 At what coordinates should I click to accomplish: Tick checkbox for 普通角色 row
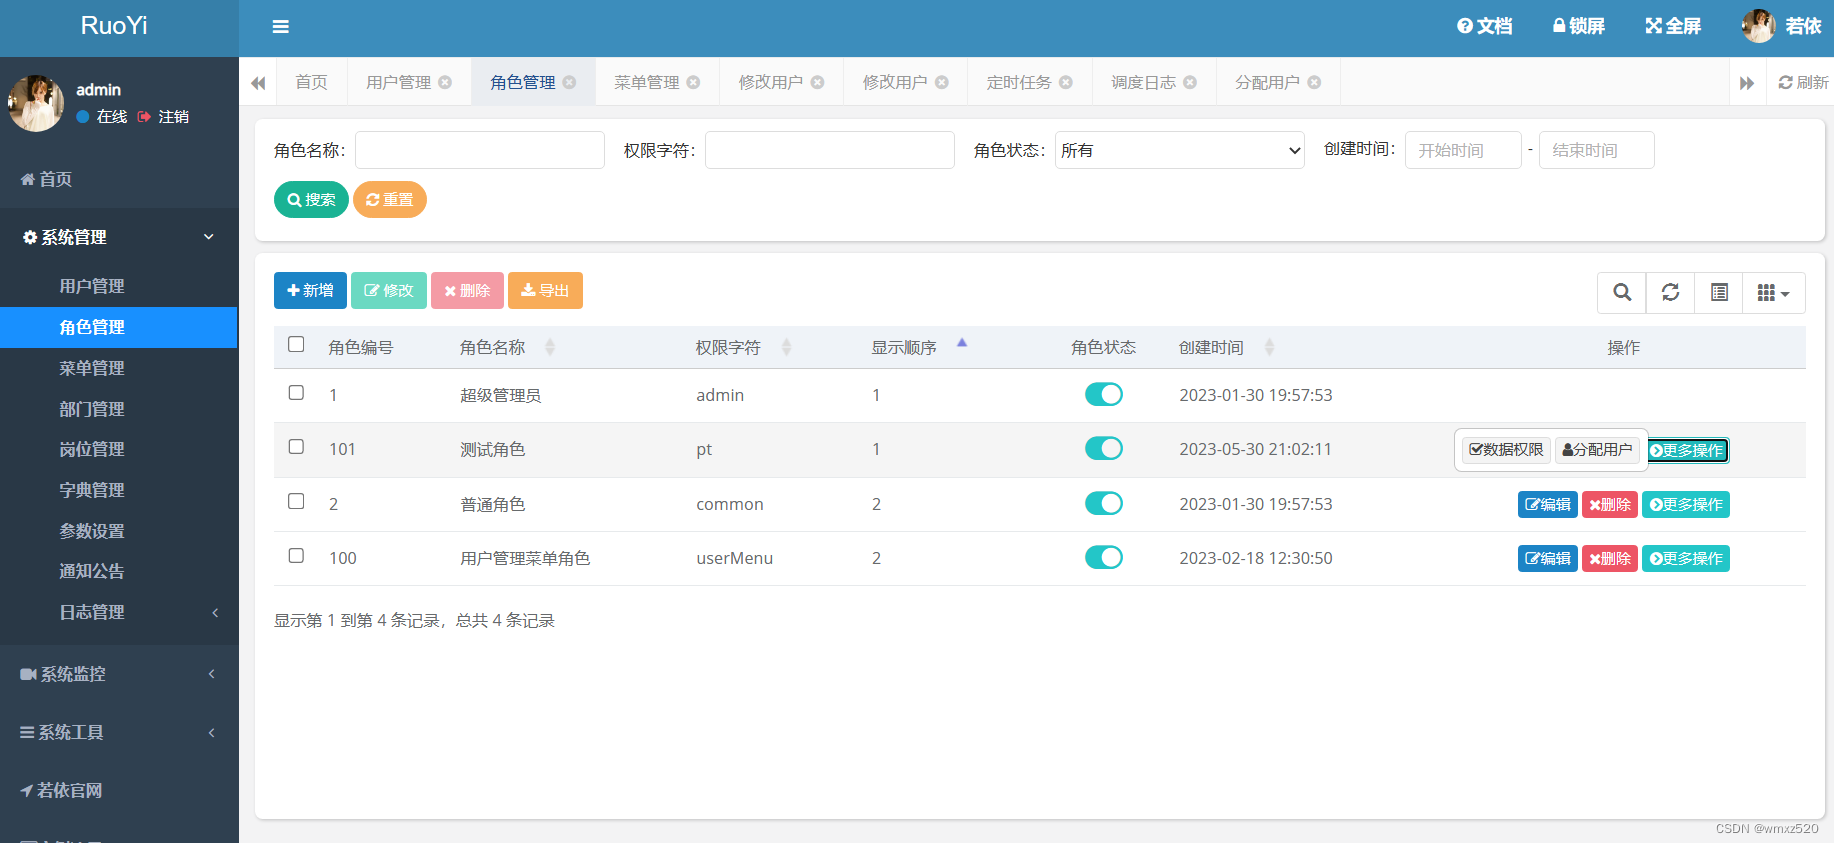[x=296, y=501]
